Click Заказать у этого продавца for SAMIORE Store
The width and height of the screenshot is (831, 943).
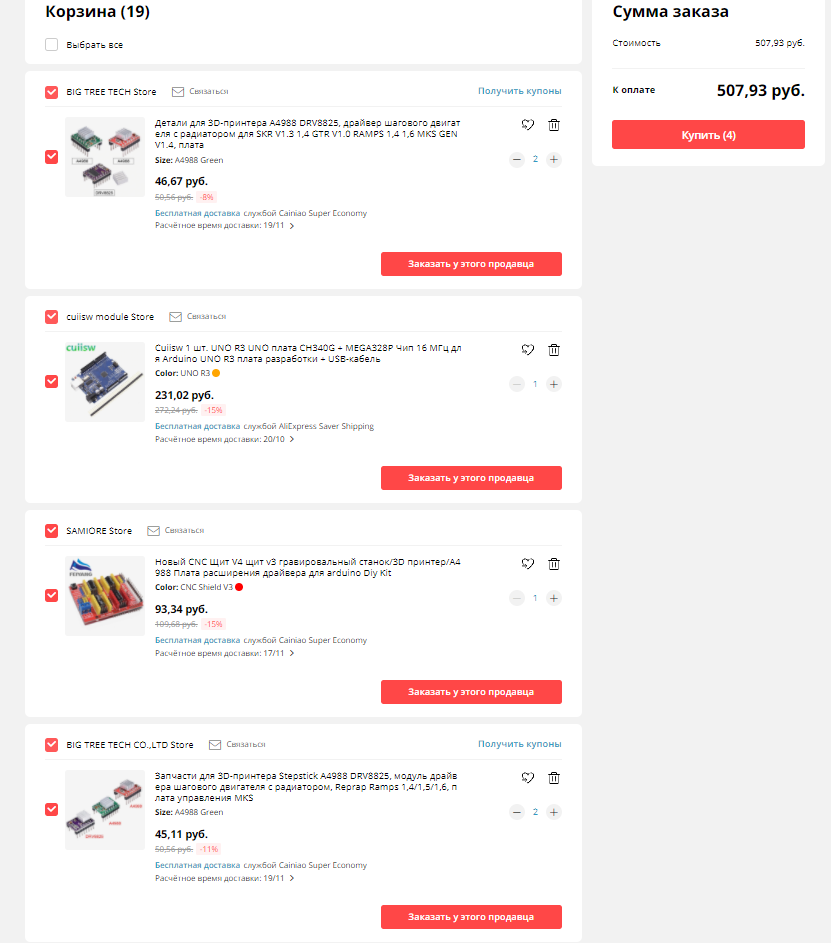(471, 692)
